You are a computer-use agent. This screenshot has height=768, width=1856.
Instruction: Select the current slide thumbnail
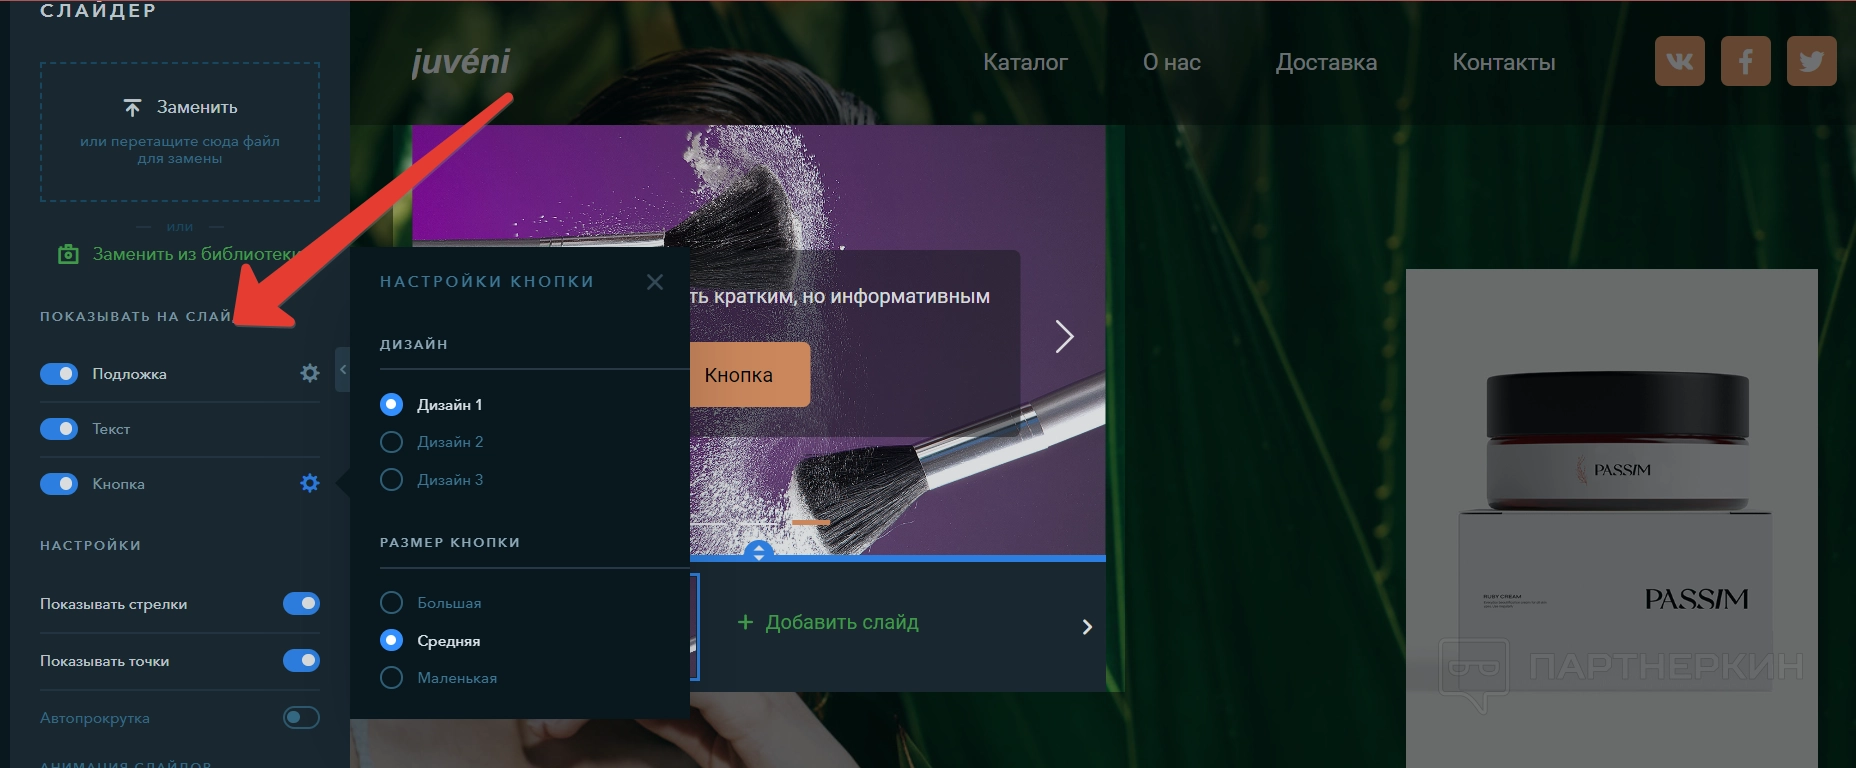pos(694,627)
